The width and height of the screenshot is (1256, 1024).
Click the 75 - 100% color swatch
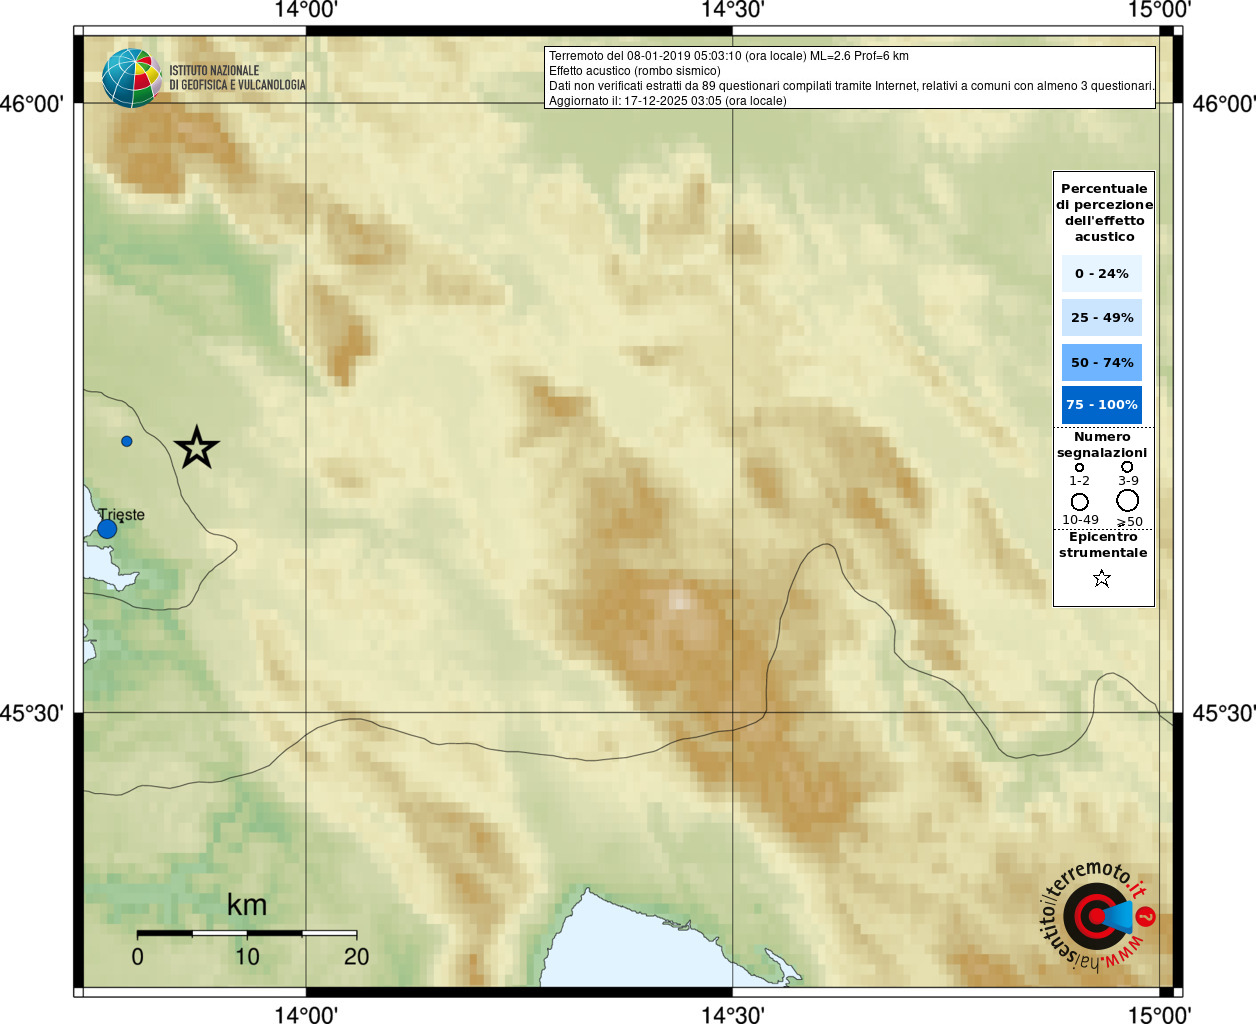1102,405
